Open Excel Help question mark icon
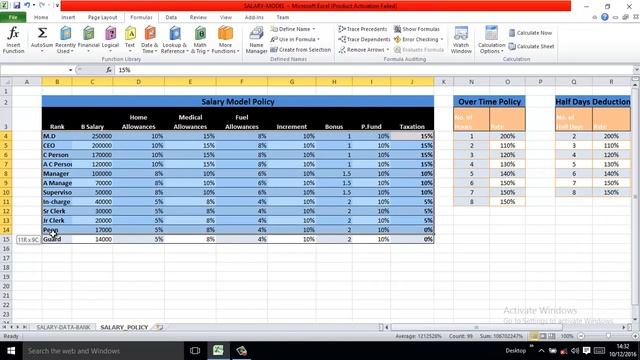Viewport: 640px width, 360px height. point(605,17)
